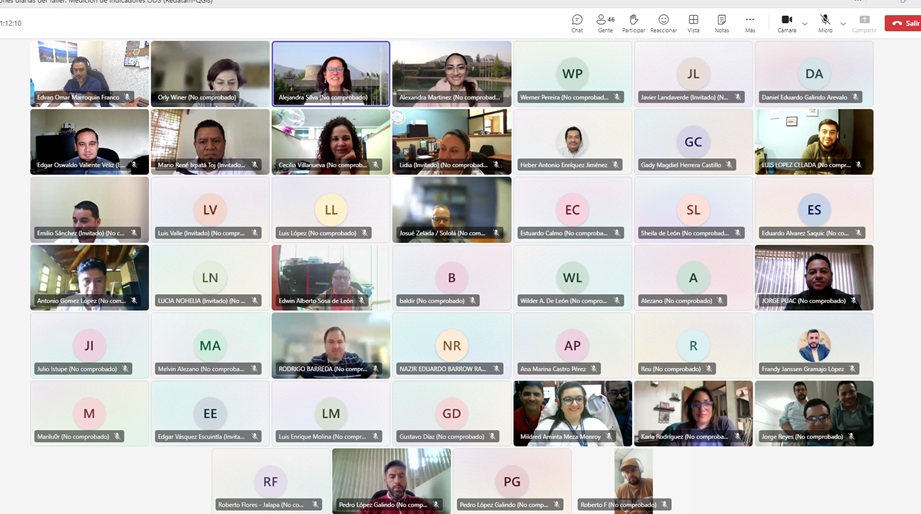Show the Gente participants list
Screen dimensions: 921x514
(605, 22)
